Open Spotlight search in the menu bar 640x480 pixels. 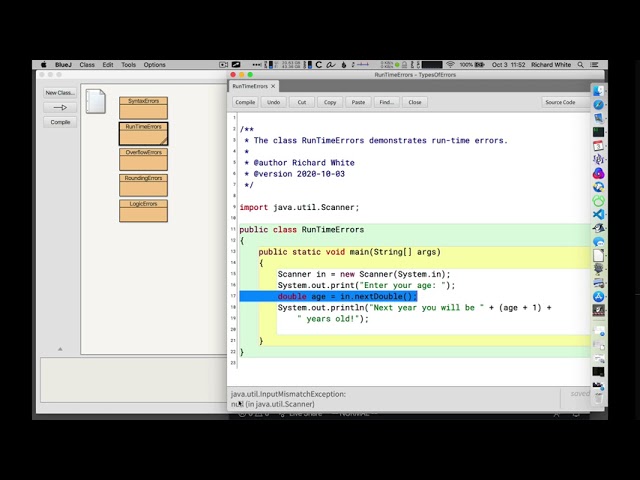[x=580, y=64]
